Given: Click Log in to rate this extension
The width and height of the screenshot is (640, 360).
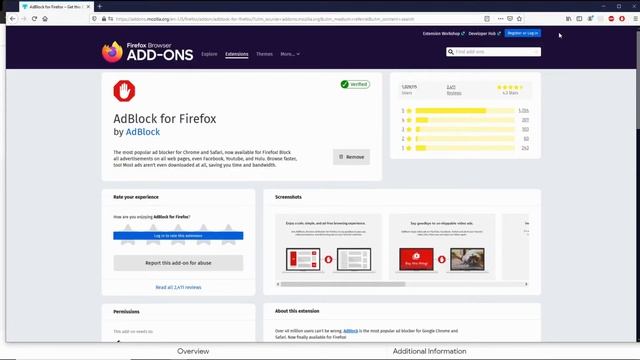Looking at the screenshot, I should [x=178, y=236].
